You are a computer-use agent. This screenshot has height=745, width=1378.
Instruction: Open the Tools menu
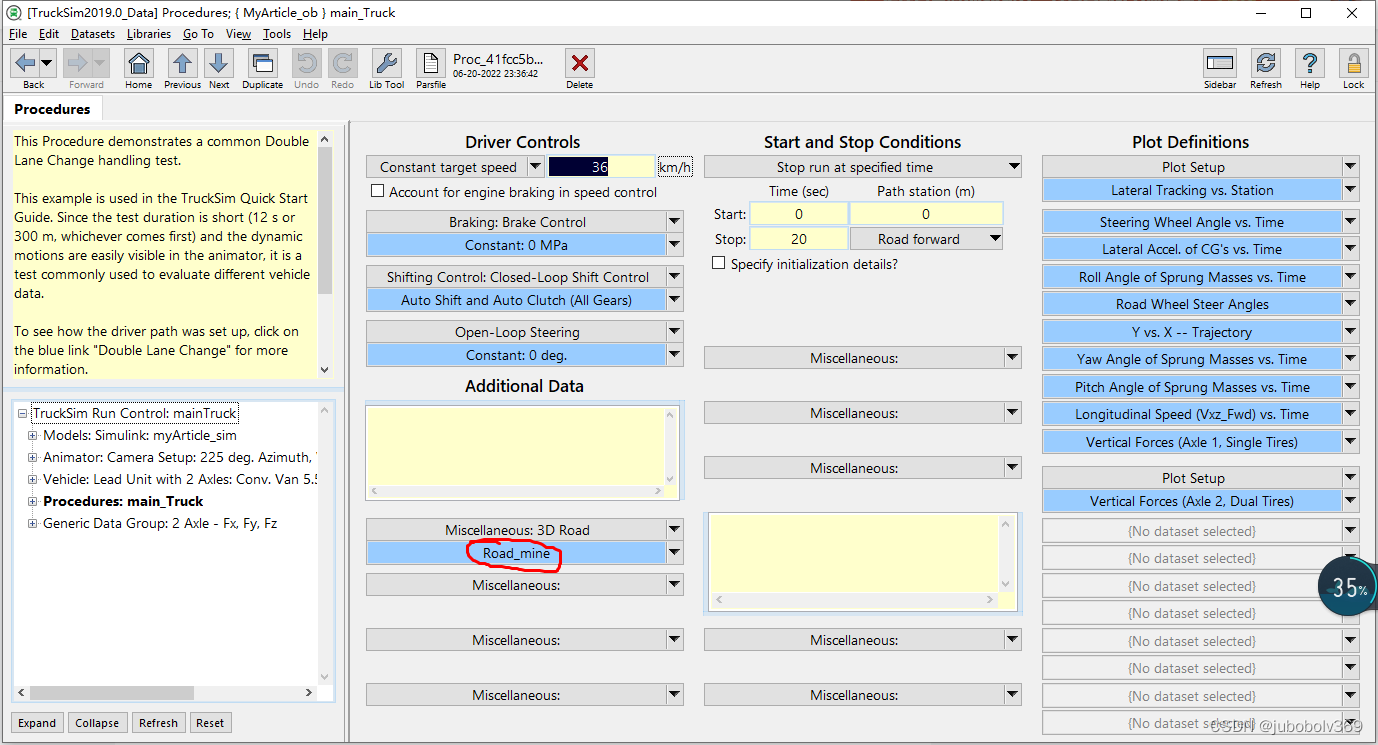[277, 34]
